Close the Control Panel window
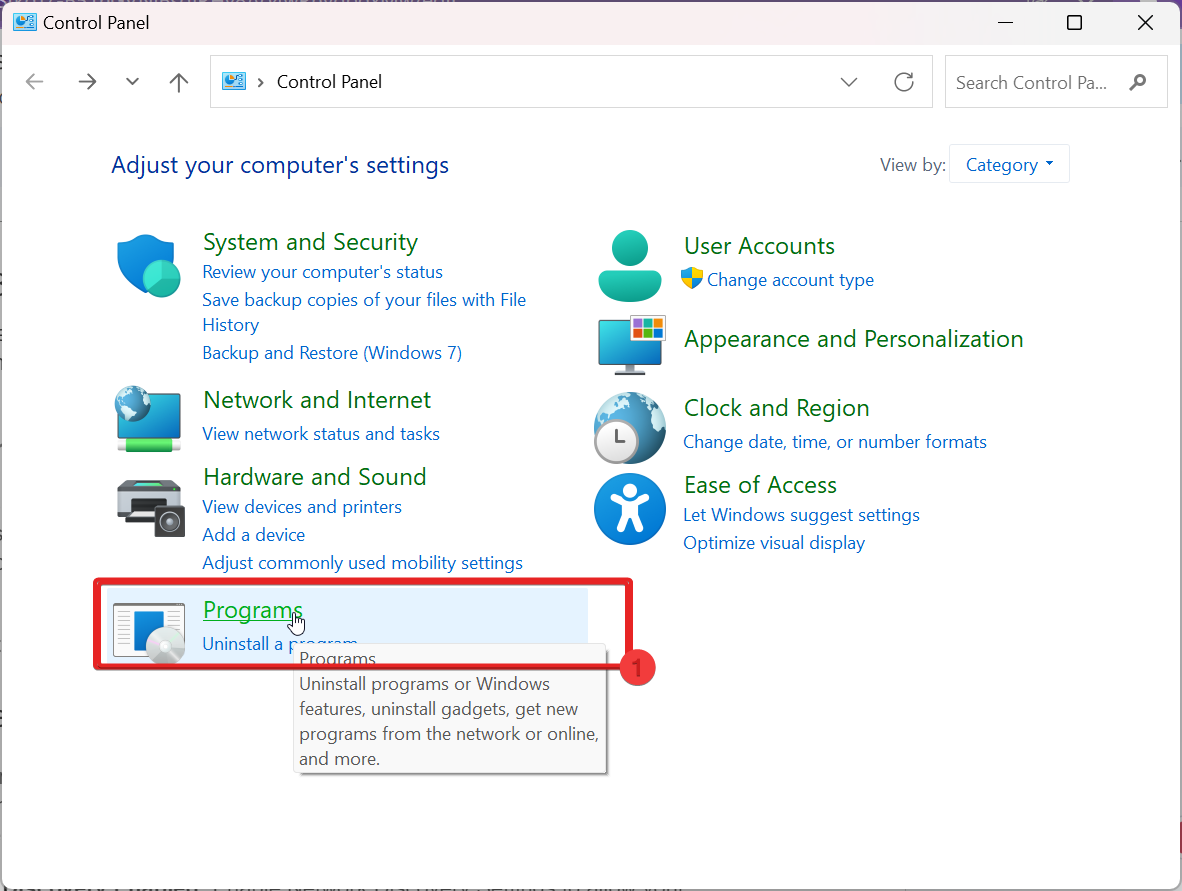Image resolution: width=1182 pixels, height=891 pixels. 1145,23
